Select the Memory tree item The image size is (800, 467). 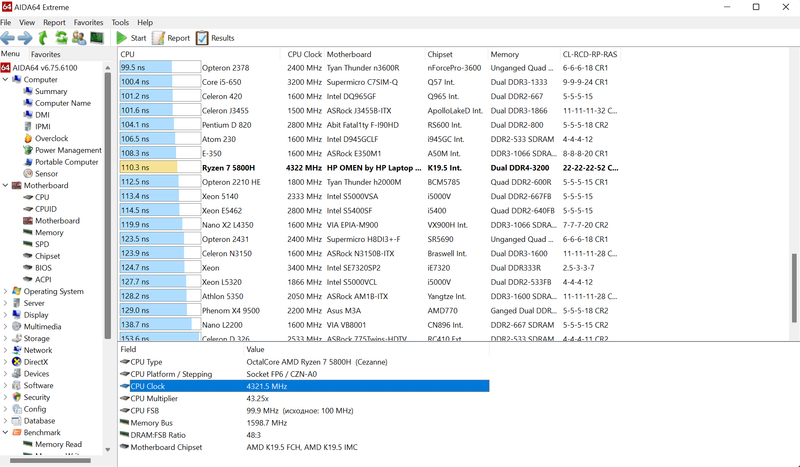point(43,232)
